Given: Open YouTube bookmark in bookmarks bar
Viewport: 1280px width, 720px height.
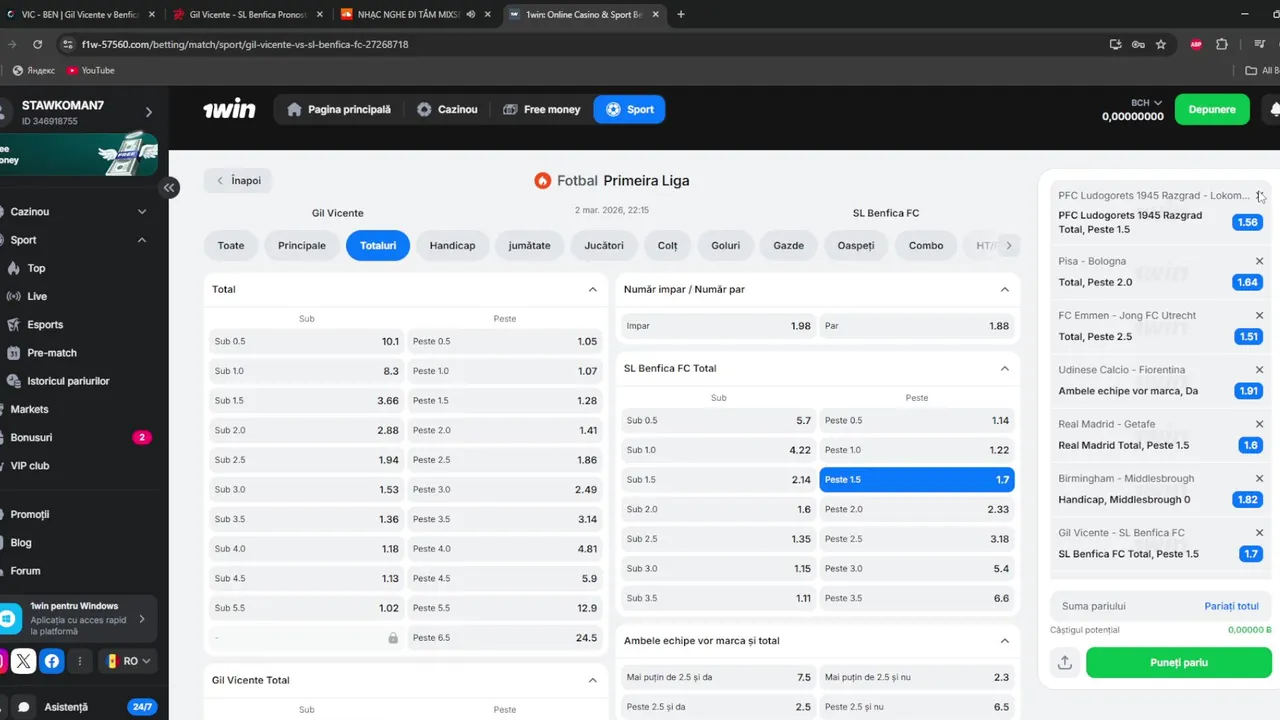Looking at the screenshot, I should coord(90,70).
